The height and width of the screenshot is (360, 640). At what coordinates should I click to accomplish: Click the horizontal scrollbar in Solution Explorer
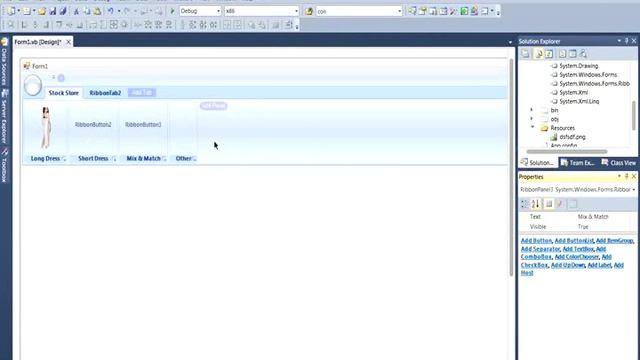(x=567, y=151)
